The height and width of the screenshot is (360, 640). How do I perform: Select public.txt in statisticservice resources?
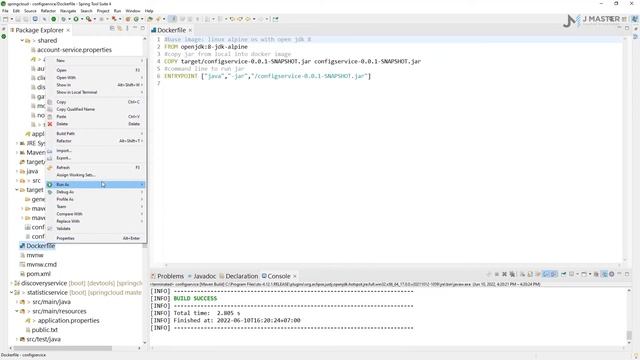pyautogui.click(x=41, y=330)
